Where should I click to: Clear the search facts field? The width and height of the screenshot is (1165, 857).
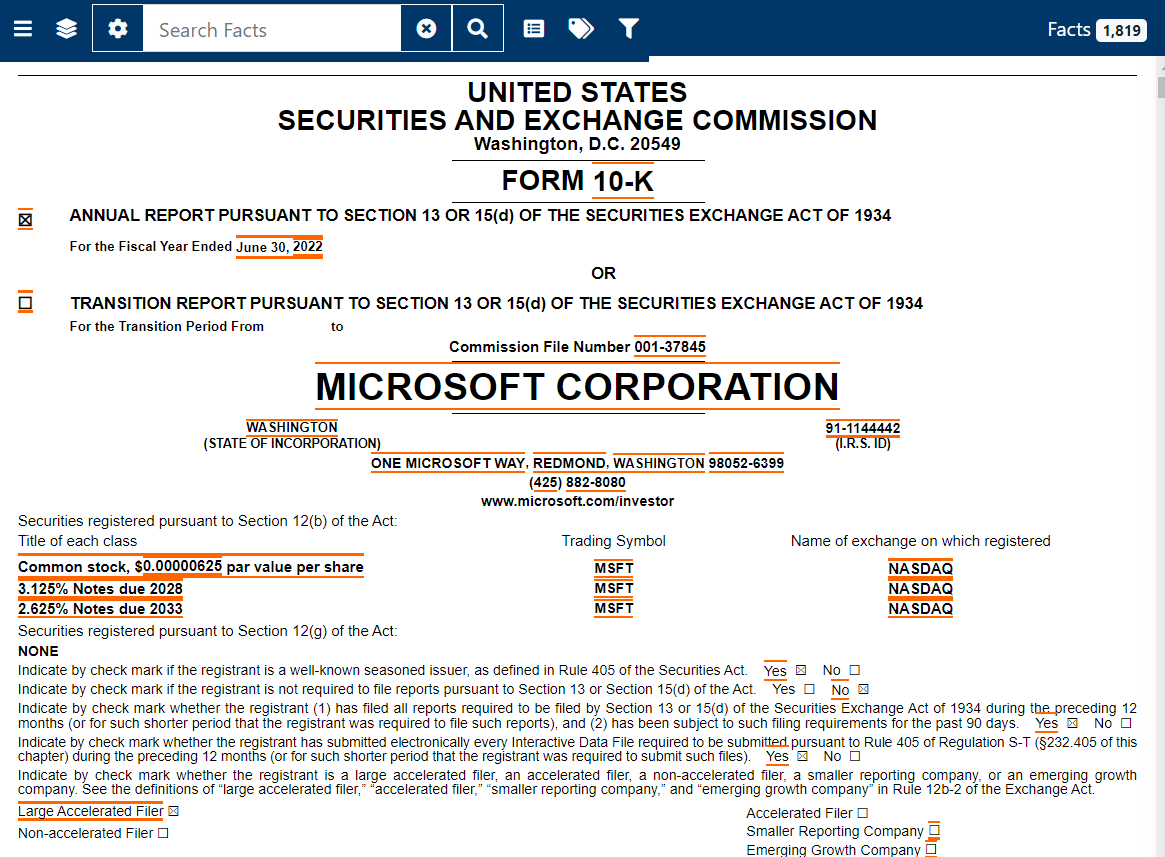(426, 29)
